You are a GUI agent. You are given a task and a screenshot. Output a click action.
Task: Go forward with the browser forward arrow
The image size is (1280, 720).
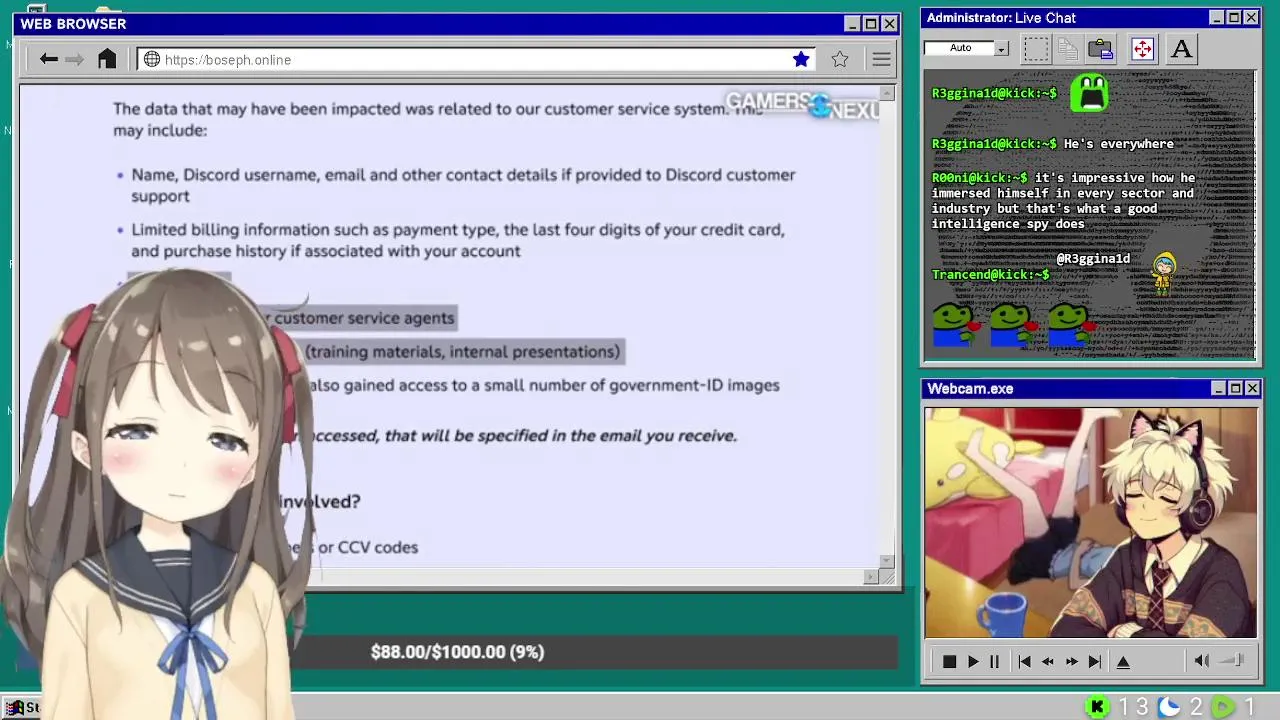(x=75, y=59)
